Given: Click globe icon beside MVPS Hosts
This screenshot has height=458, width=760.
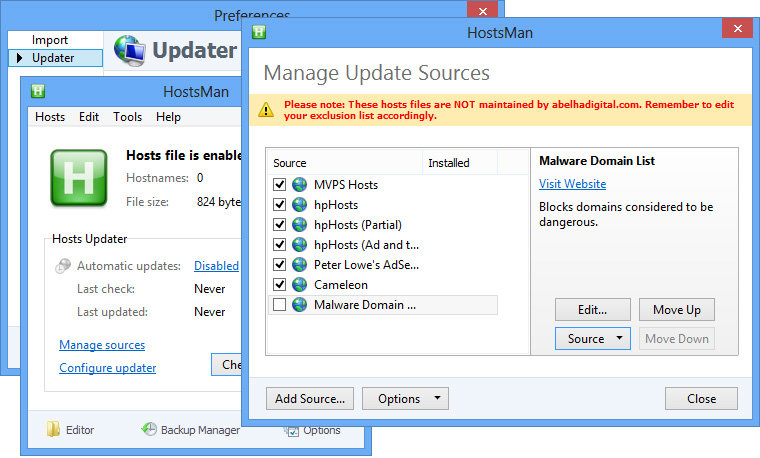Looking at the screenshot, I should pyautogui.click(x=300, y=185).
